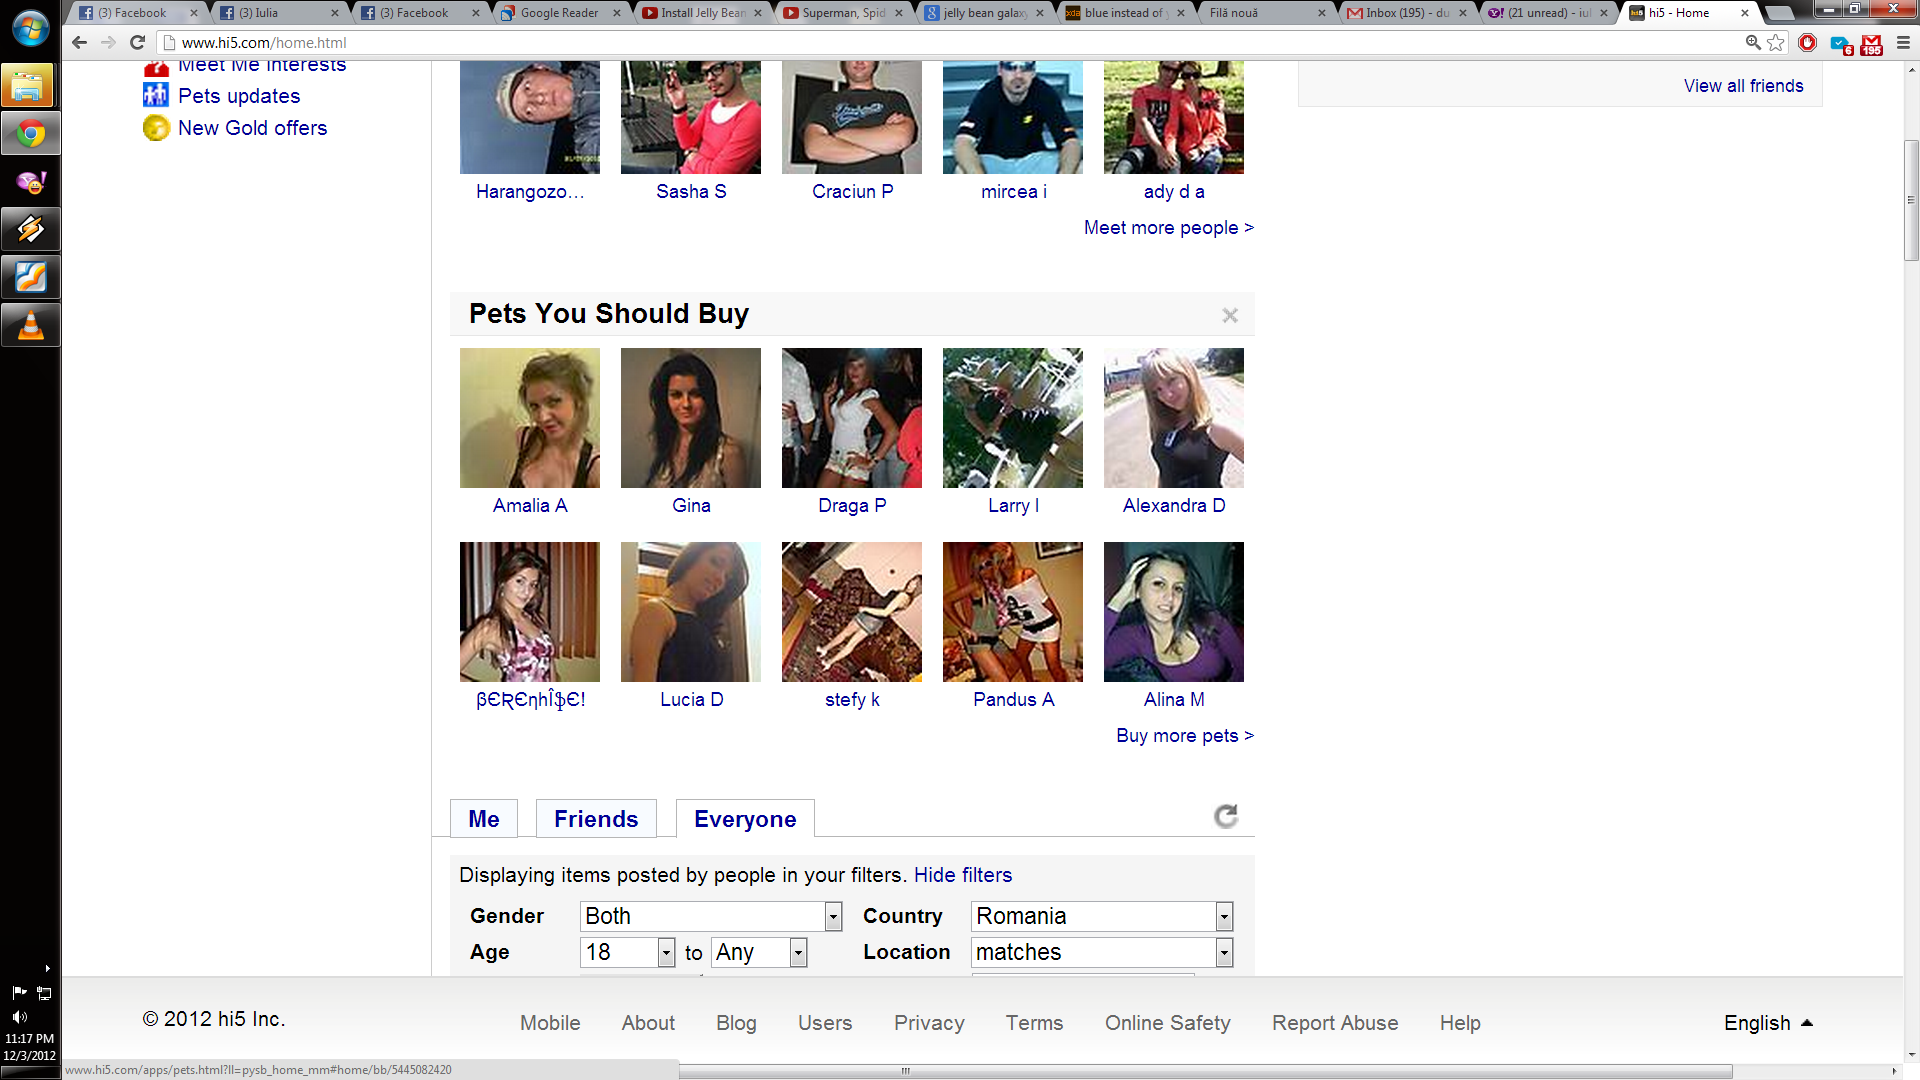Expand the minimum age dropdown showing 18
The height and width of the screenshot is (1080, 1920).
(x=666, y=952)
